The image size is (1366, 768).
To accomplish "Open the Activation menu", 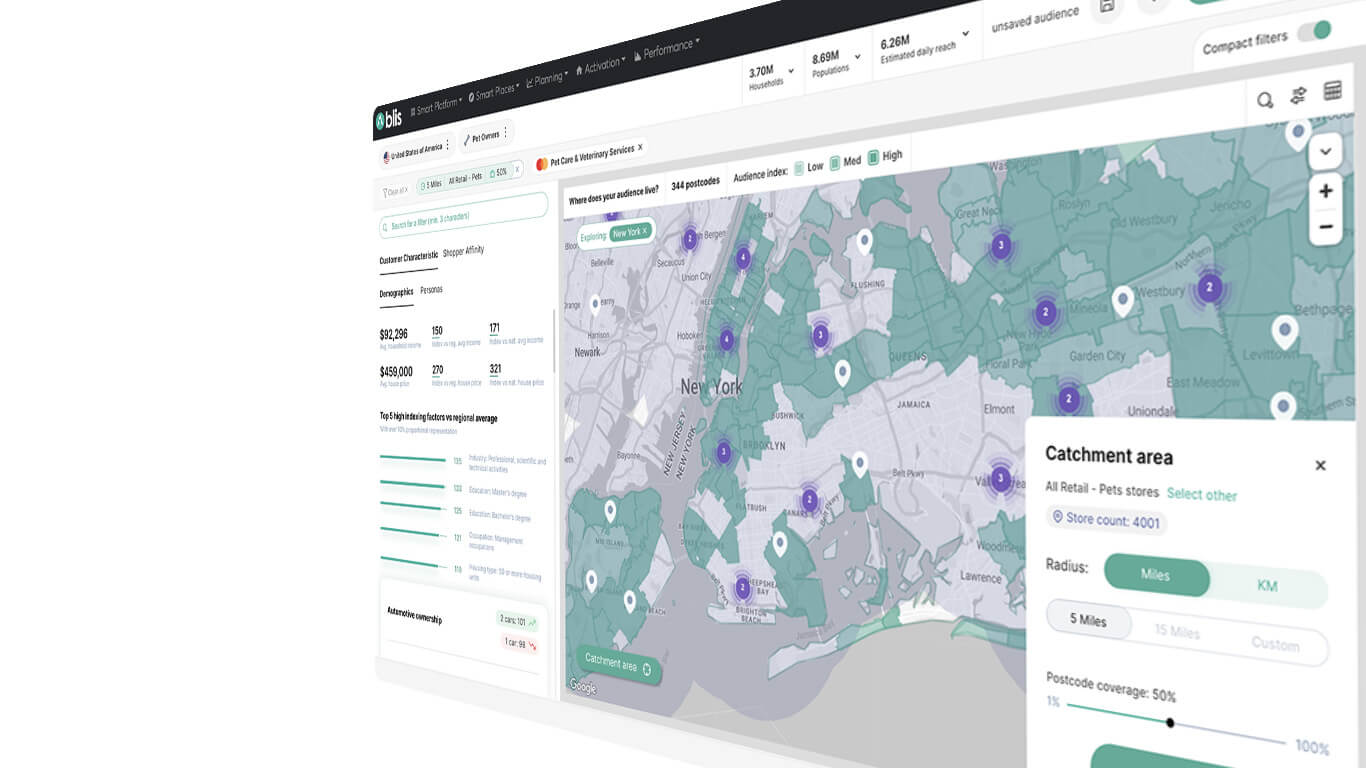I will 599,64.
